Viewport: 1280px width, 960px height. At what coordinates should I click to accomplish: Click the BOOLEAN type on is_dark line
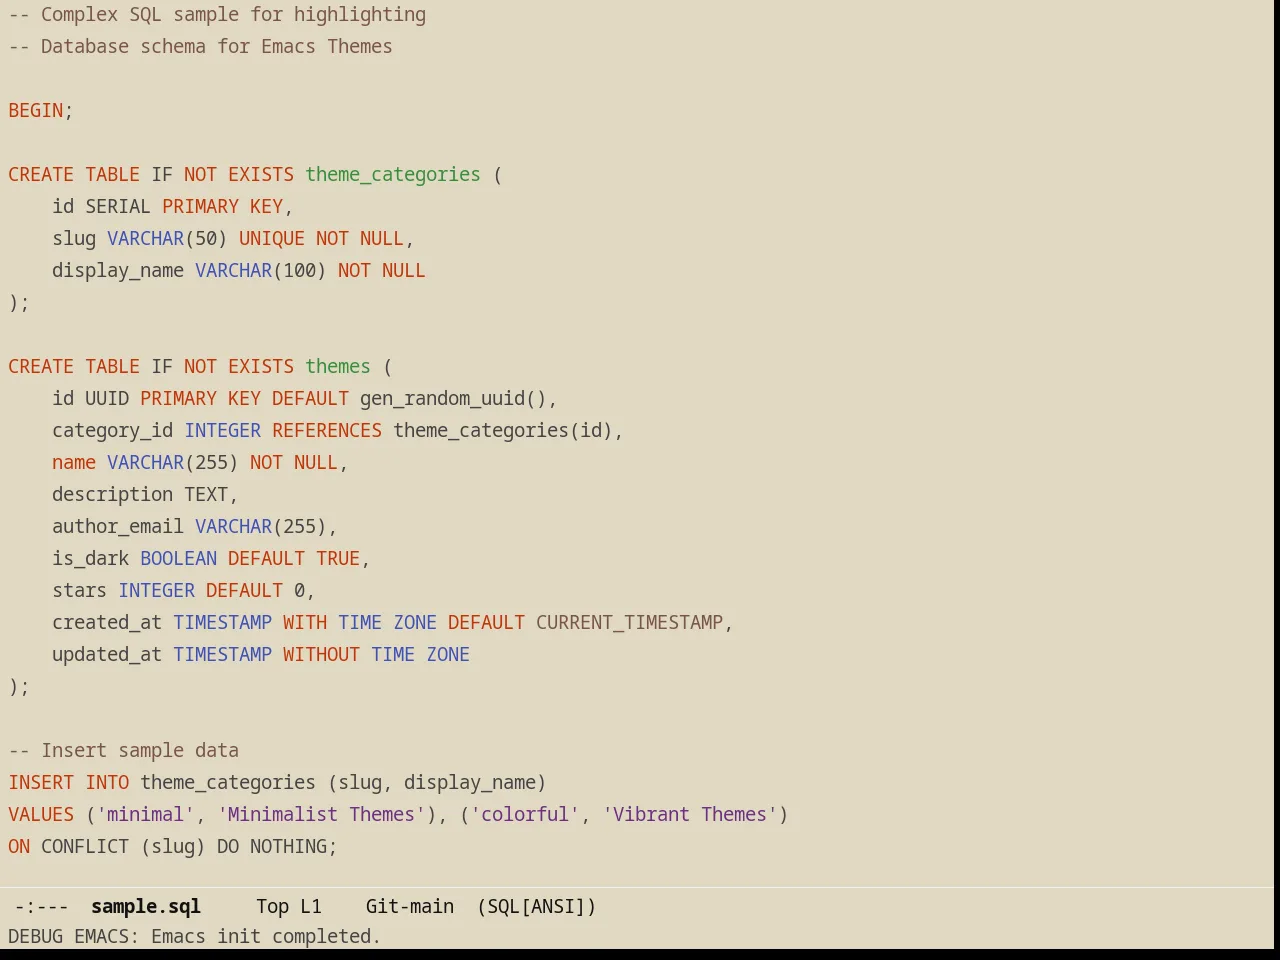click(178, 558)
